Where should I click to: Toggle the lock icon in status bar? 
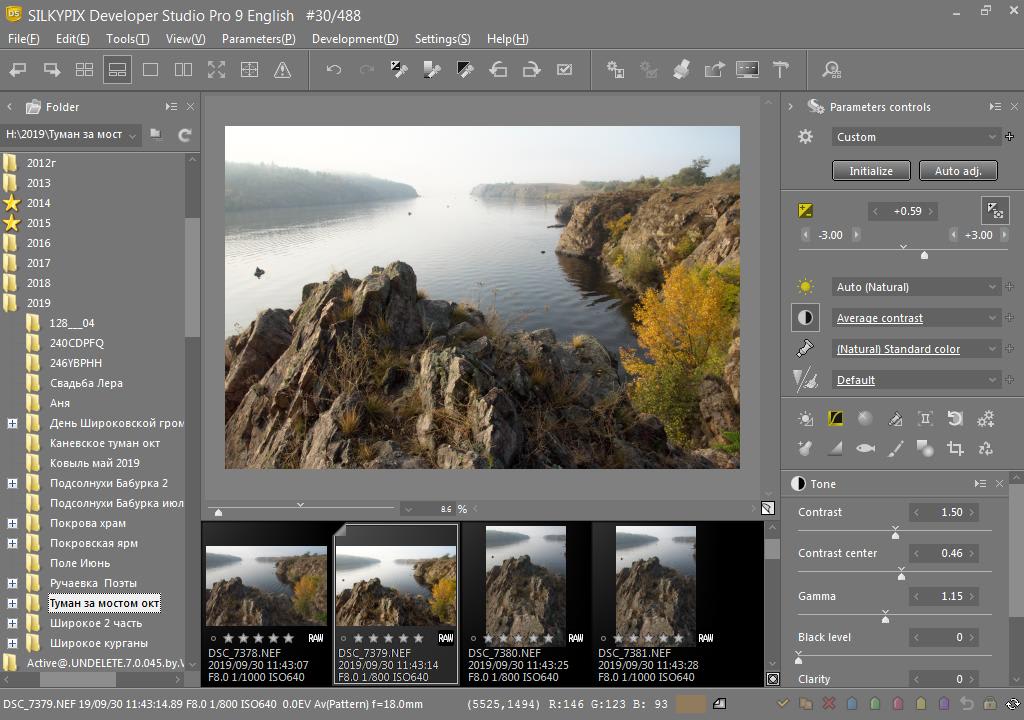click(x=989, y=704)
